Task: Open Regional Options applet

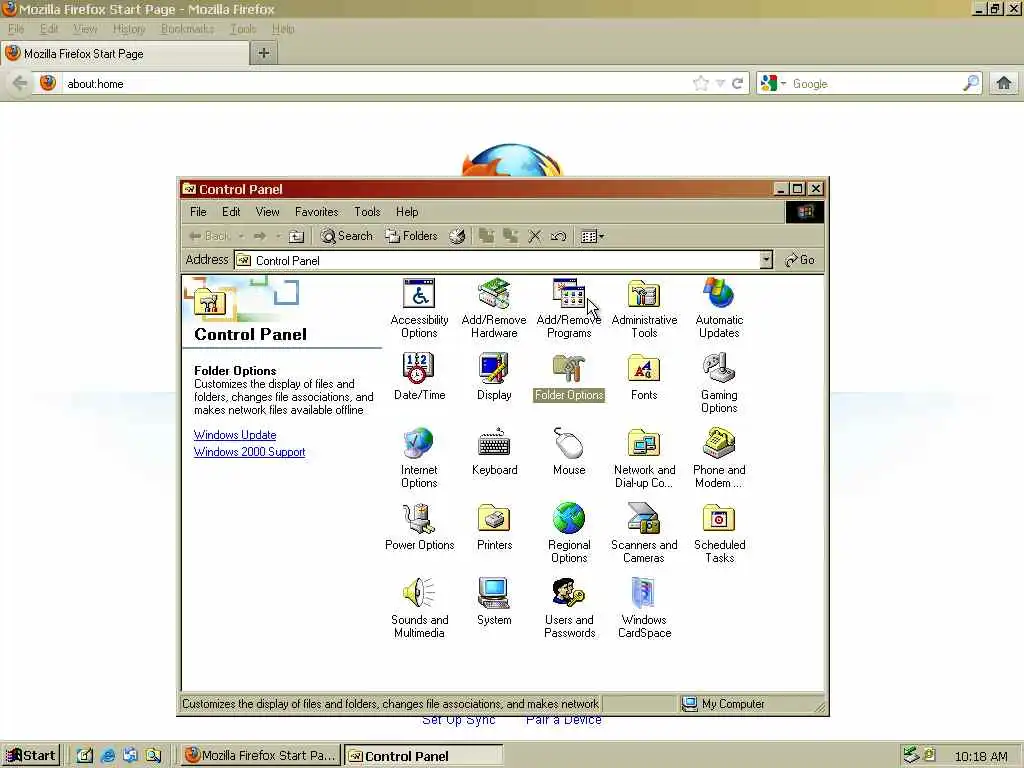Action: (x=569, y=534)
